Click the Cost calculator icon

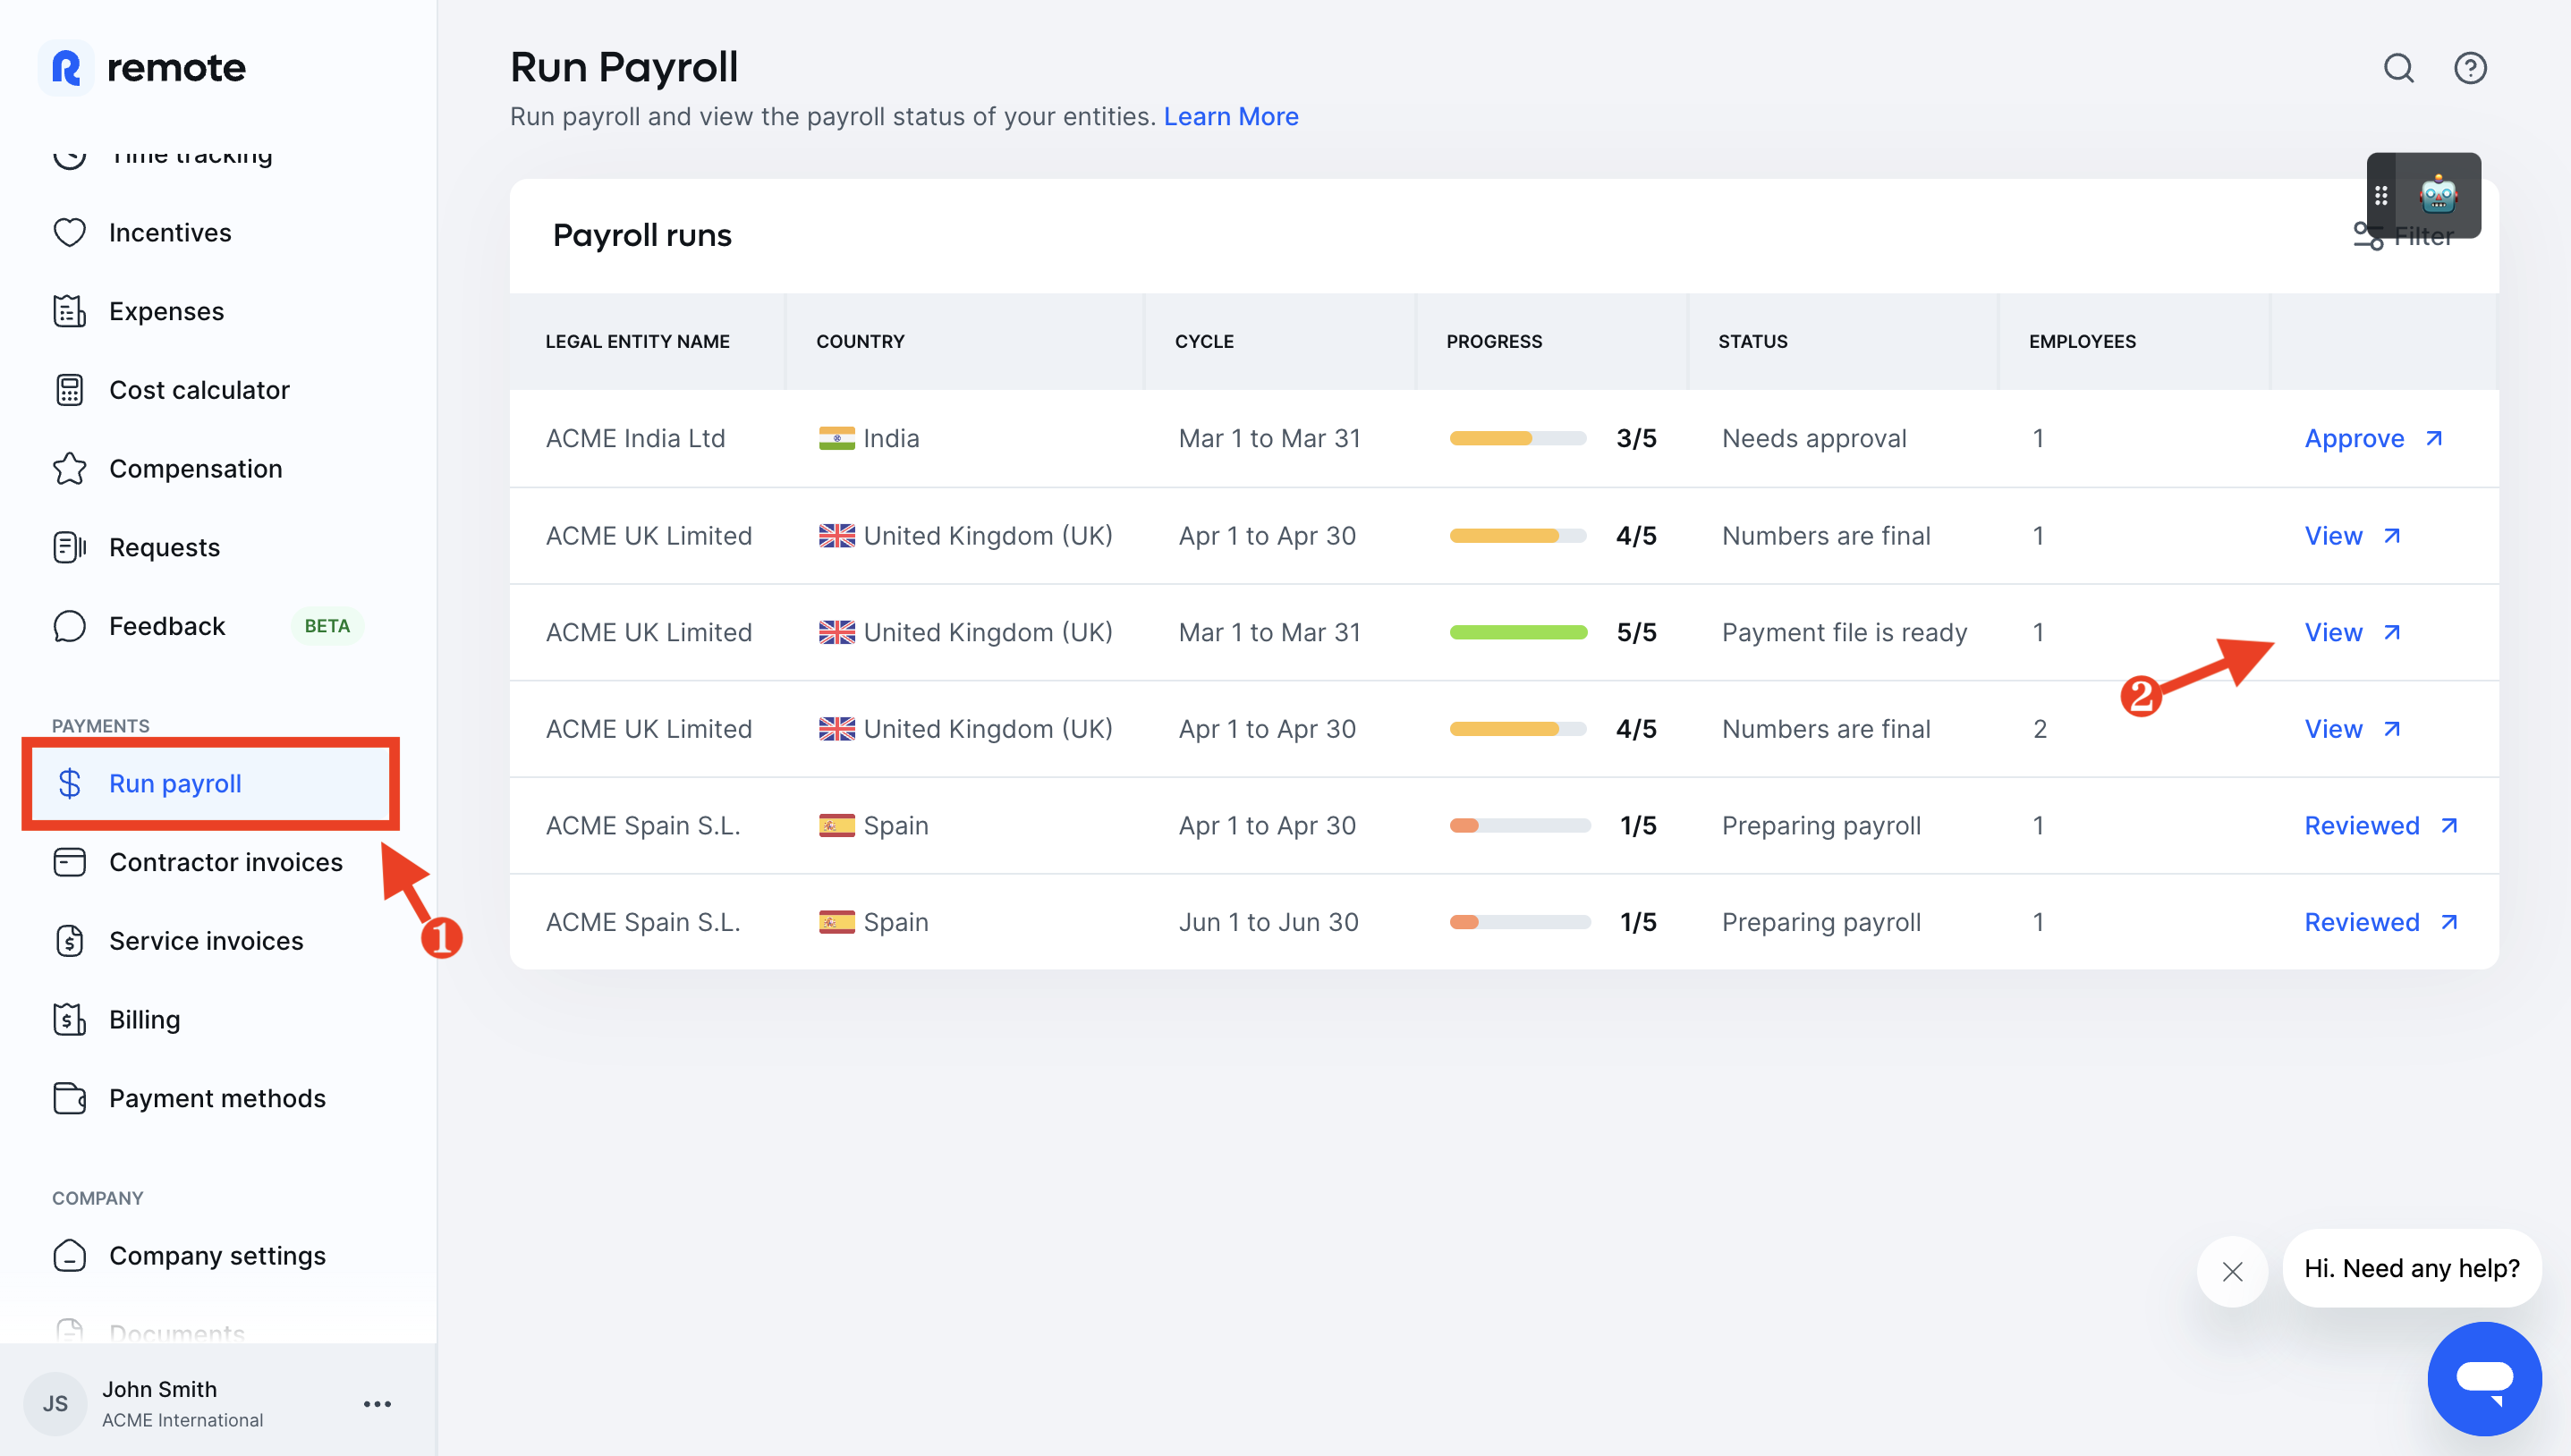(x=68, y=389)
